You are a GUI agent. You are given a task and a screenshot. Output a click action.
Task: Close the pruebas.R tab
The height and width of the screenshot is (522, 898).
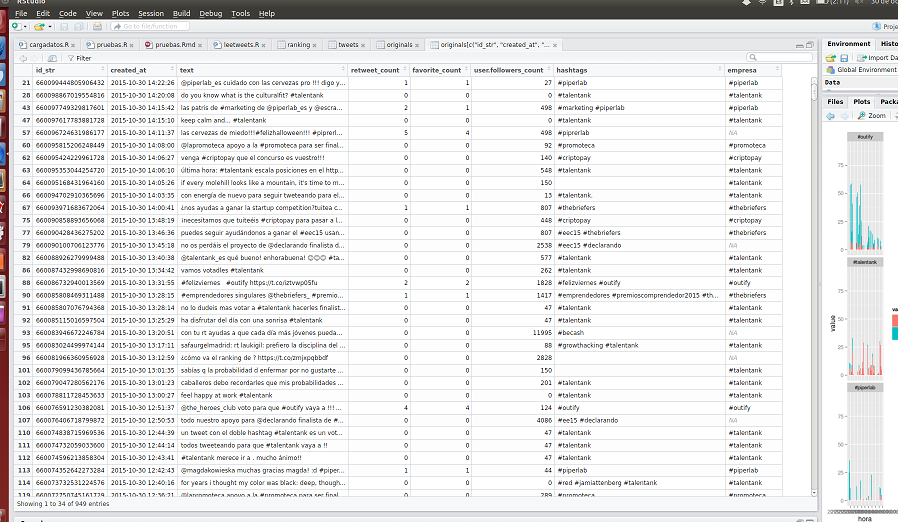tap(132, 45)
